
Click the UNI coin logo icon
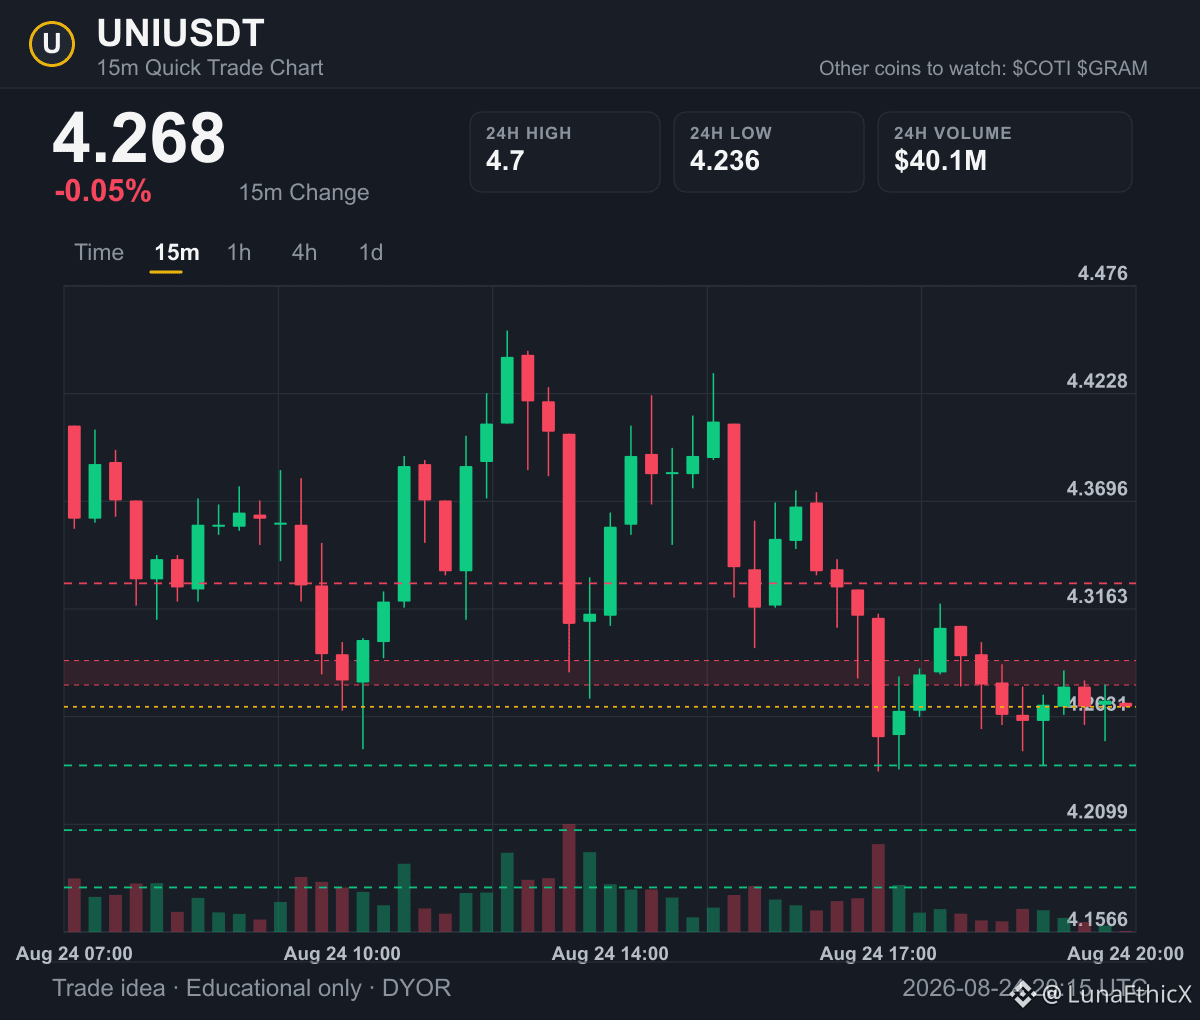point(52,44)
